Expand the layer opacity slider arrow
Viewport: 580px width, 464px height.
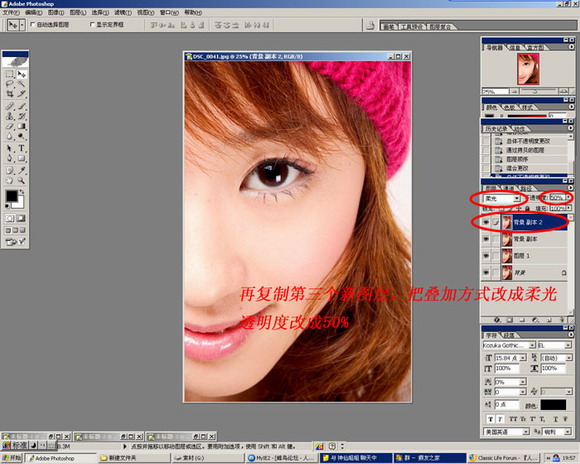click(x=569, y=198)
